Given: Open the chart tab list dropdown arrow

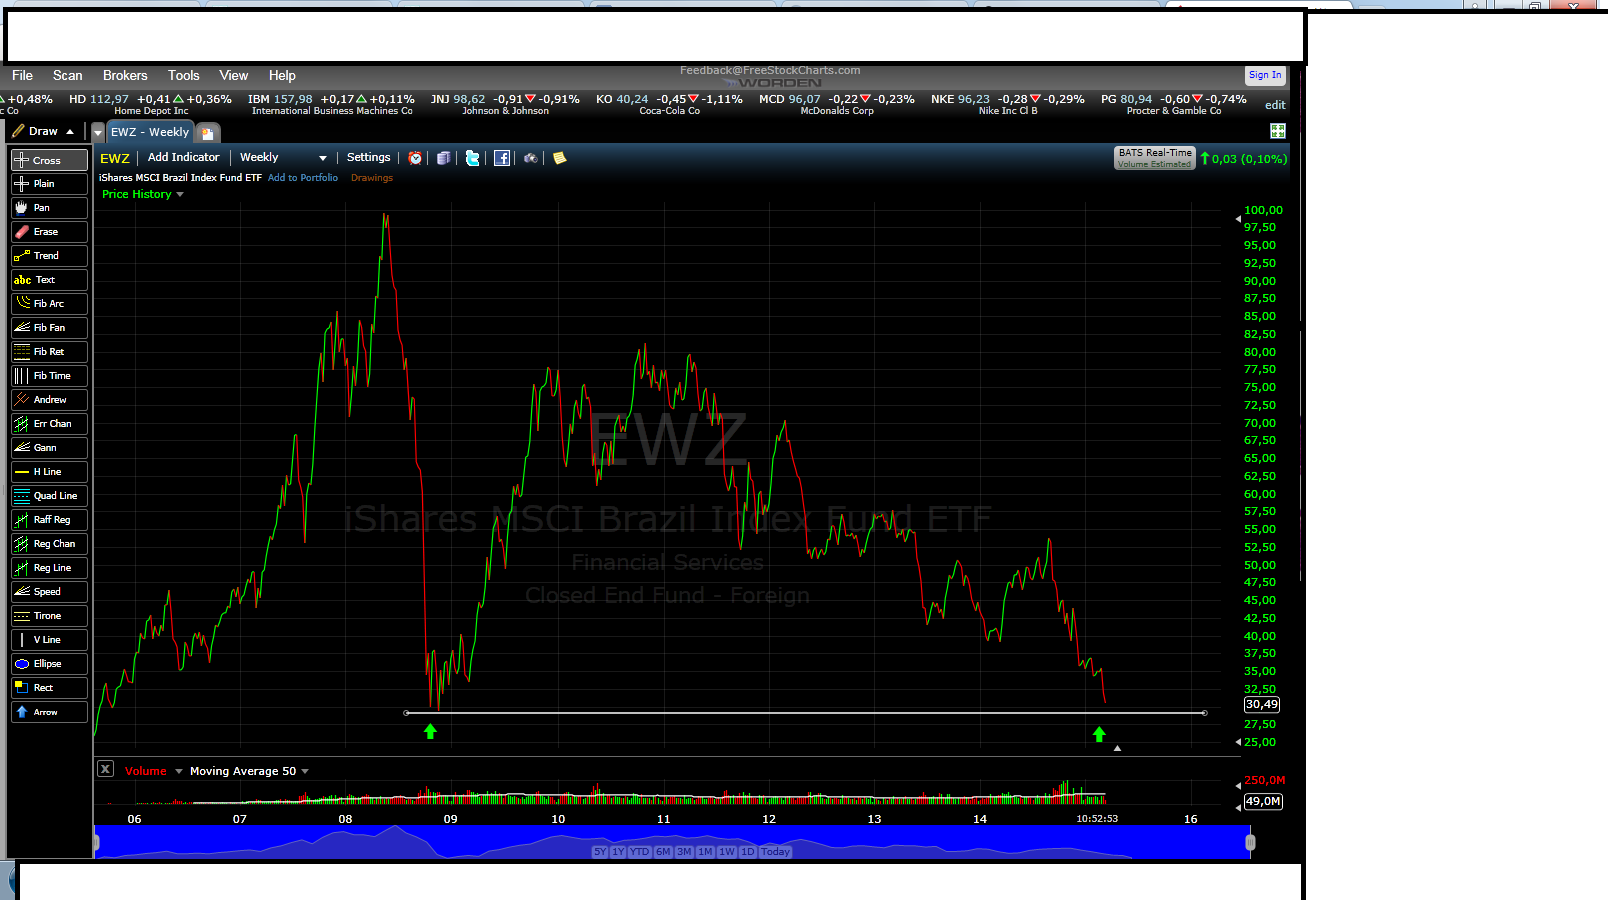Looking at the screenshot, I should tap(98, 133).
